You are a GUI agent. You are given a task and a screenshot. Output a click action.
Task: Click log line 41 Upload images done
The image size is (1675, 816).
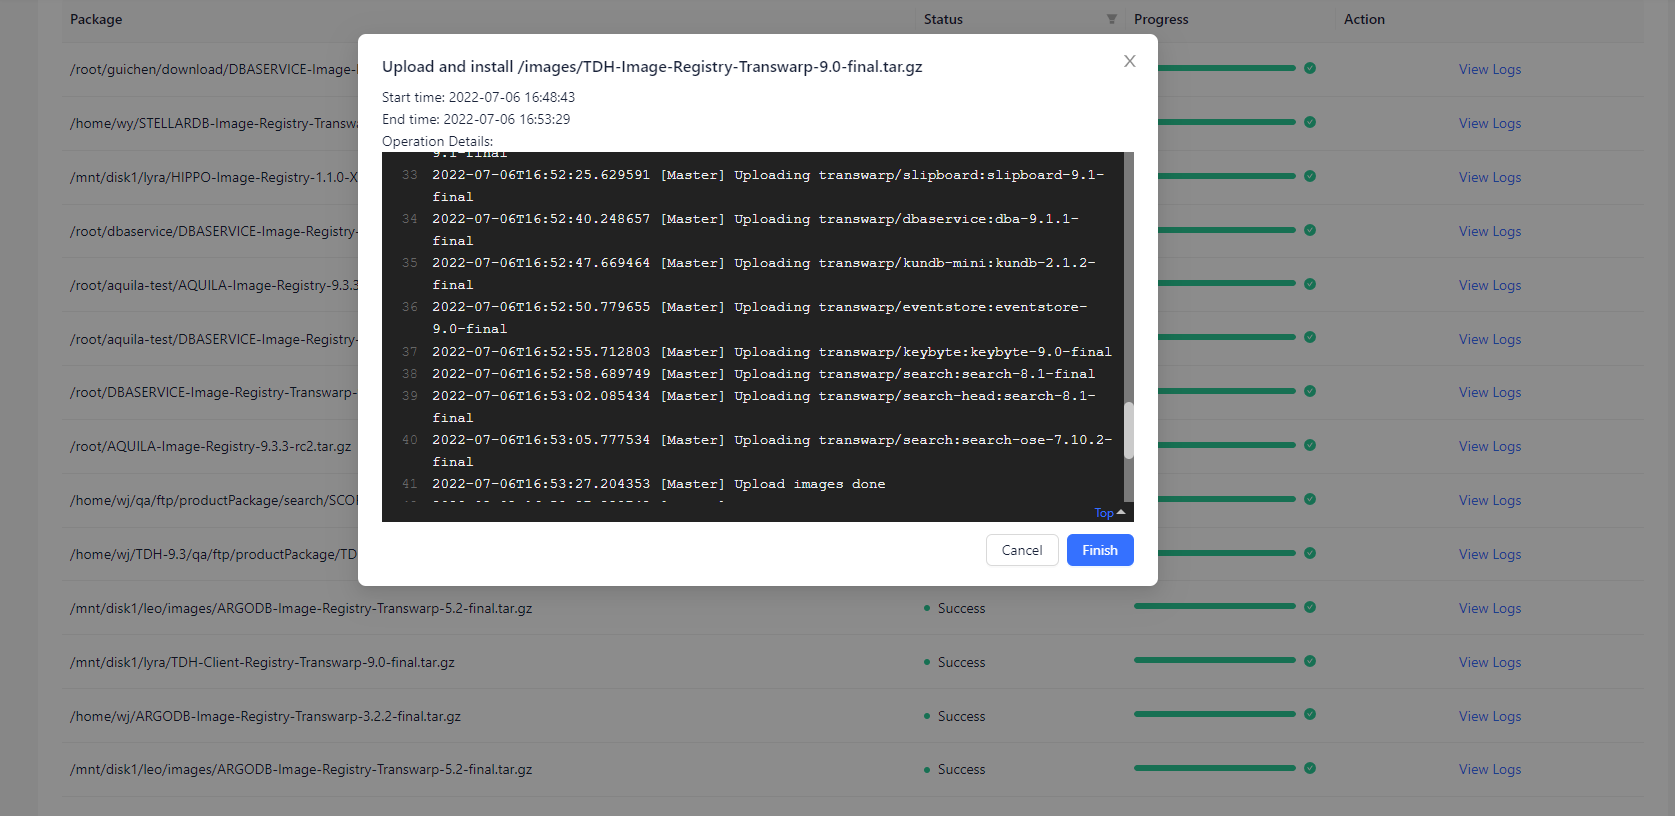(658, 484)
